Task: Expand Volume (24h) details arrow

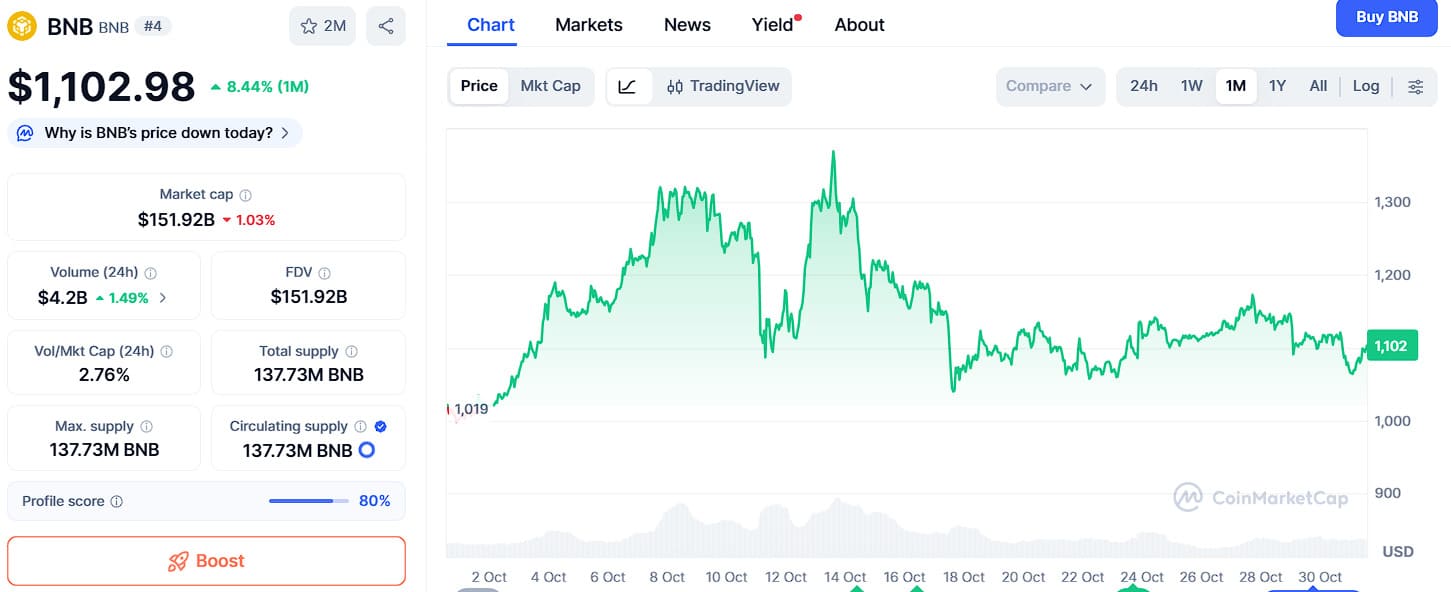Action: [163, 297]
